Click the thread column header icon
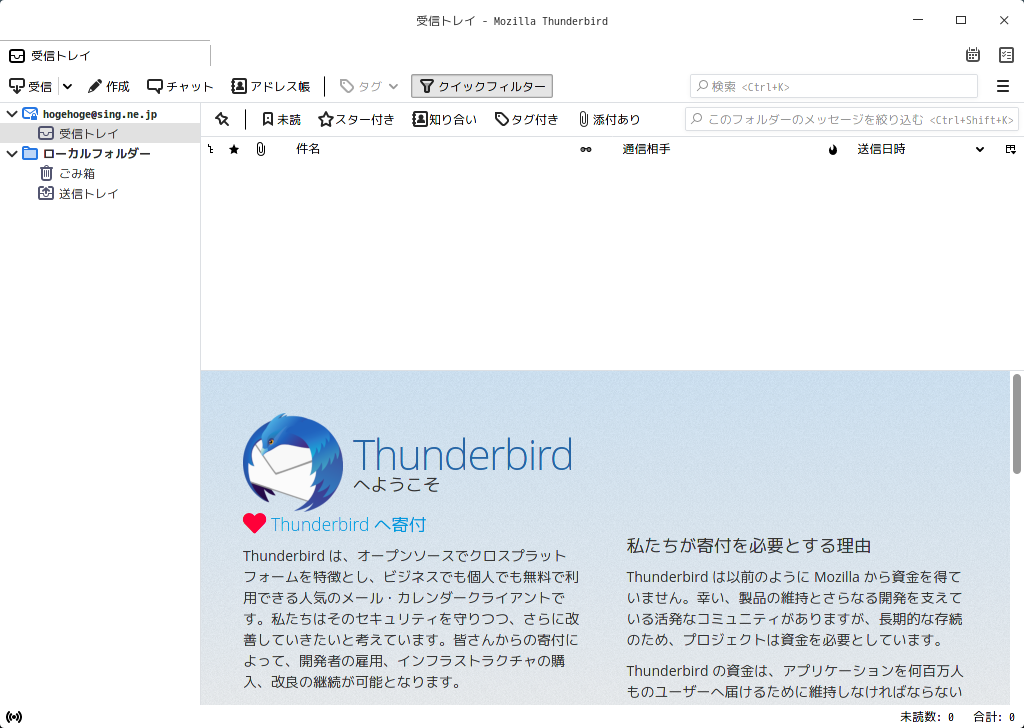The width and height of the screenshot is (1024, 728). (211, 150)
